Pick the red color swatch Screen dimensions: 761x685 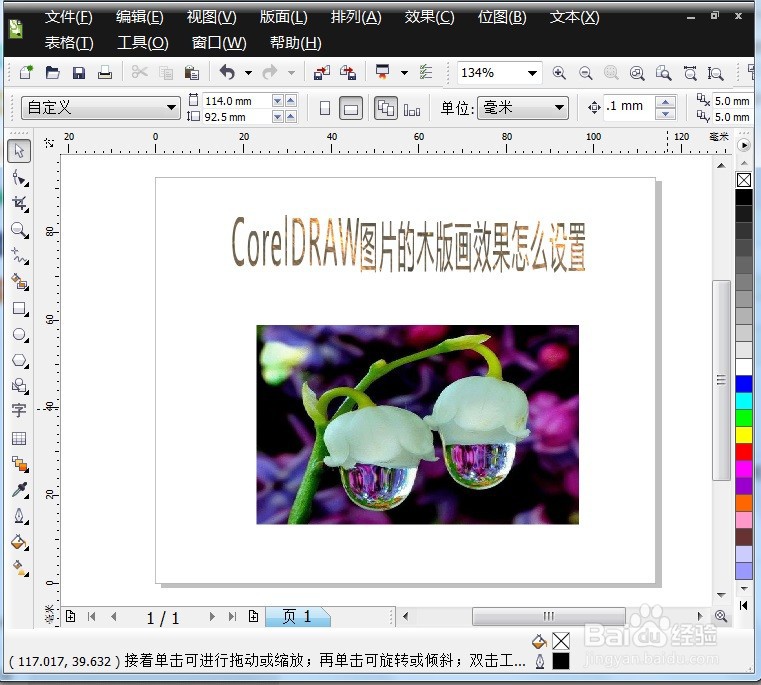coord(744,451)
